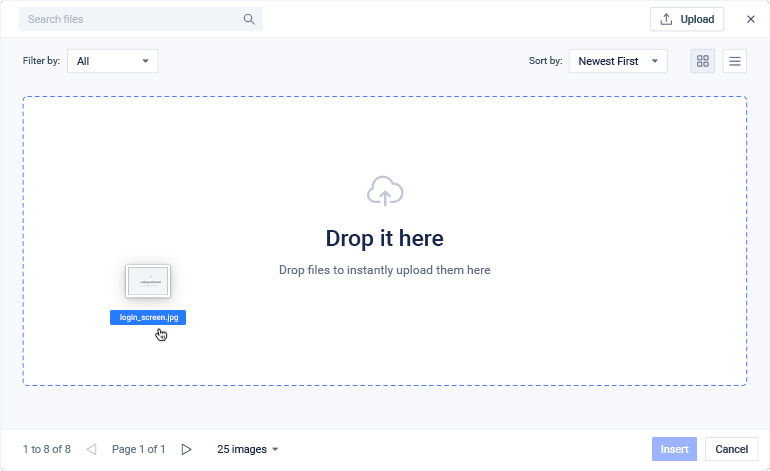Click the magnifier icon in search box

pos(249,19)
